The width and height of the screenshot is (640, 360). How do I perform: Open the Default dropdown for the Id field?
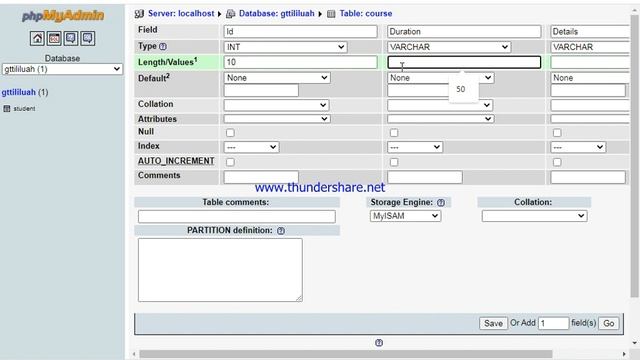coord(277,78)
